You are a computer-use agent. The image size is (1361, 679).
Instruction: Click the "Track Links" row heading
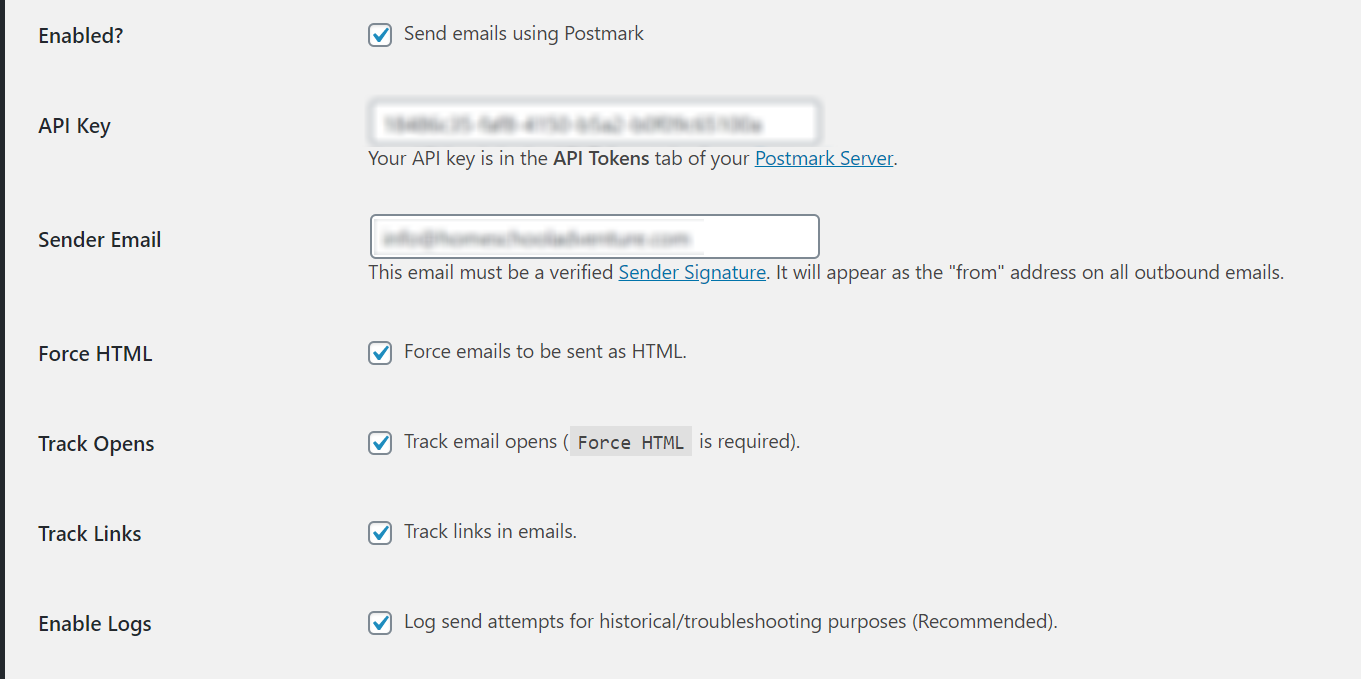coord(90,534)
